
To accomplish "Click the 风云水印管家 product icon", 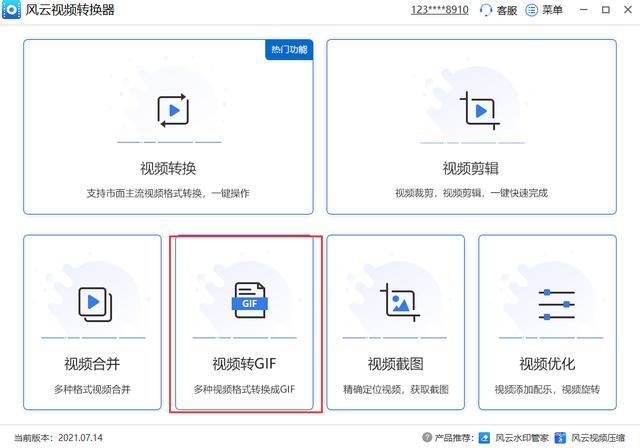I will (484, 438).
